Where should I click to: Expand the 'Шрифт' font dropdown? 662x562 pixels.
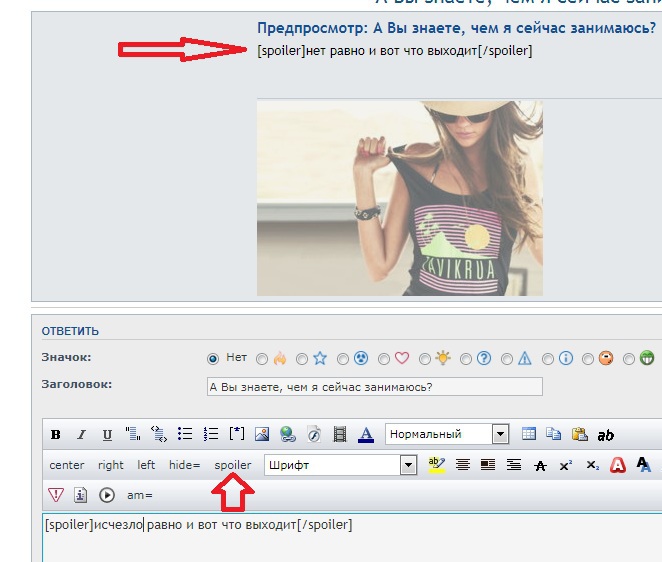pyautogui.click(x=340, y=465)
